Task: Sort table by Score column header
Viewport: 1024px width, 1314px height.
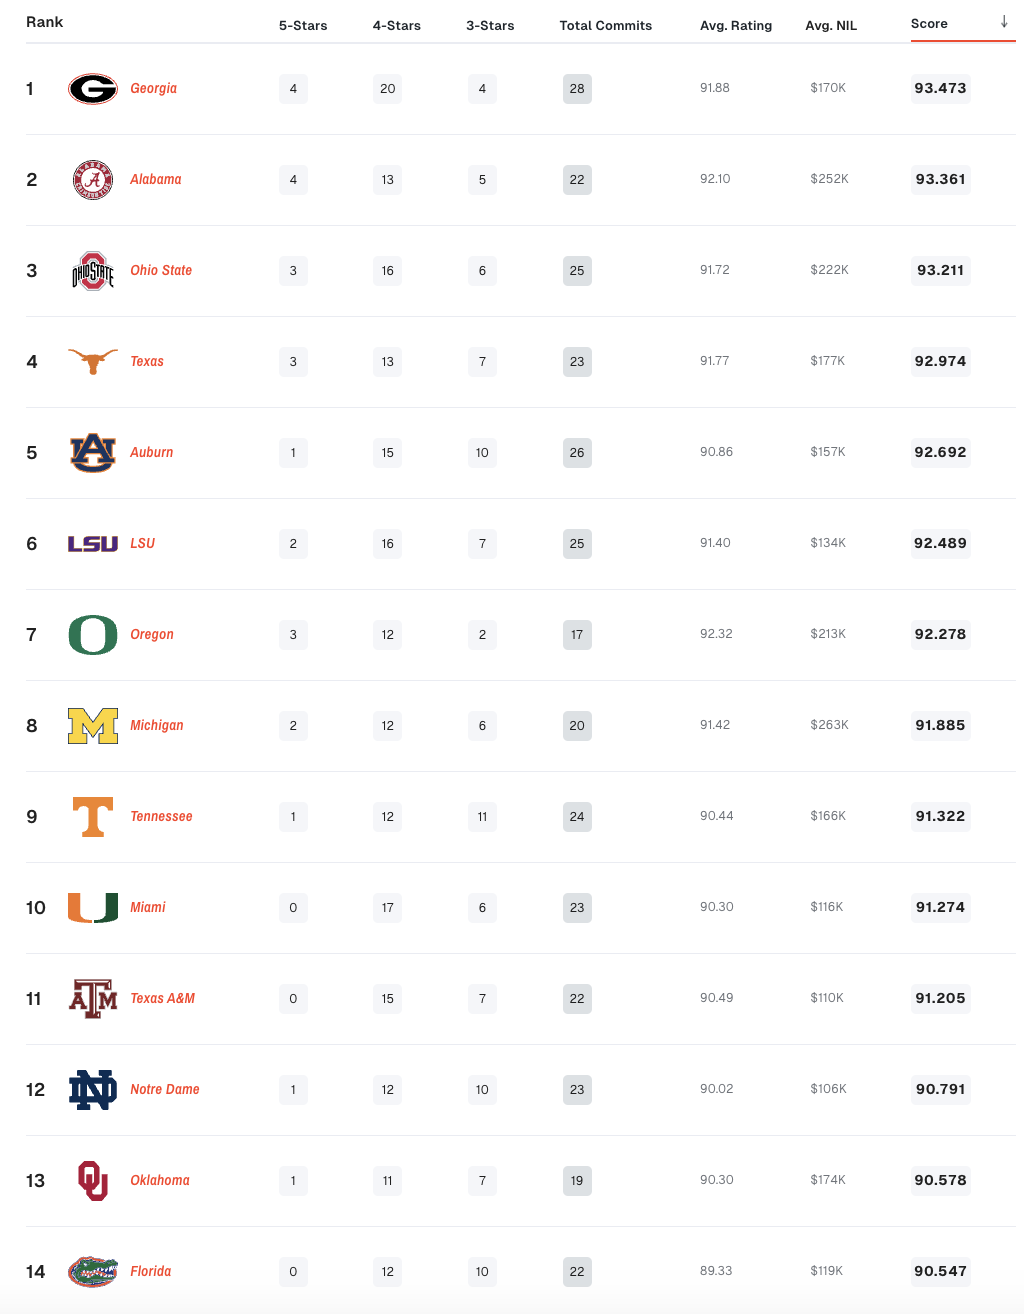Action: (x=929, y=24)
